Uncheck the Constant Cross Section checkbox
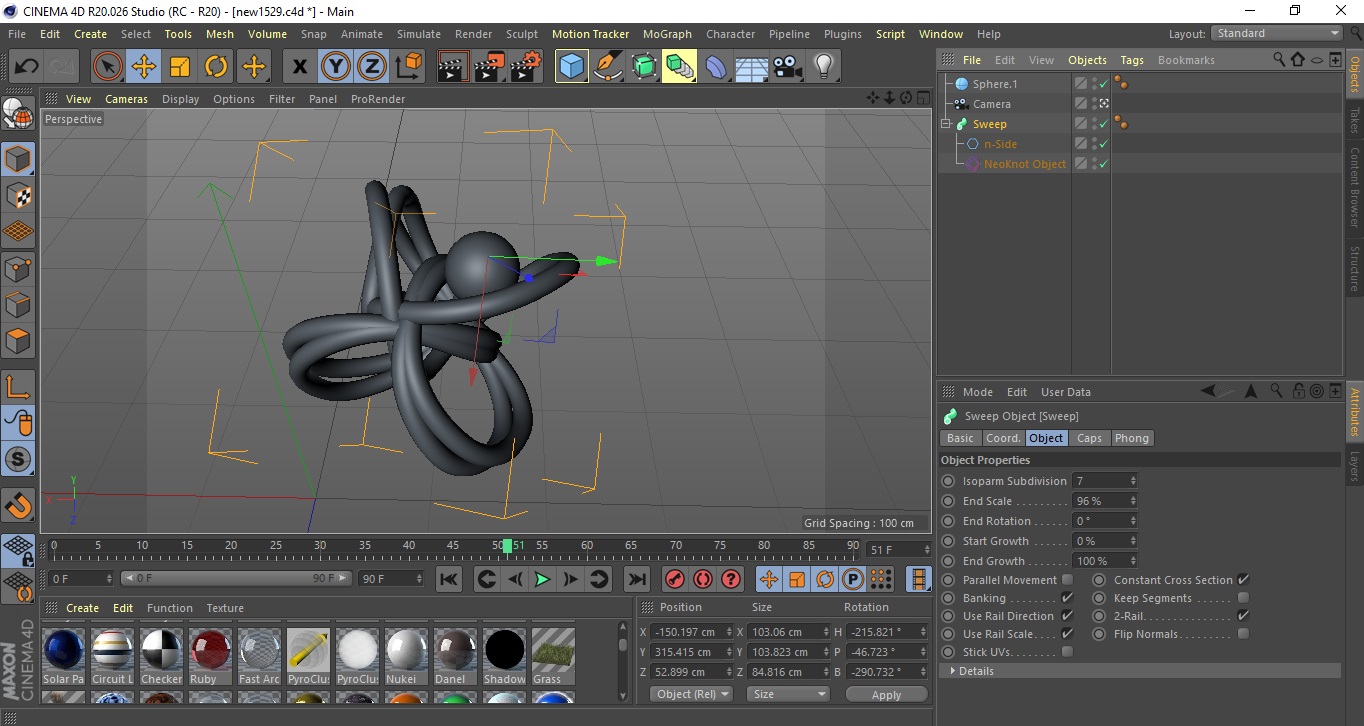This screenshot has width=1364, height=726. 1243,580
